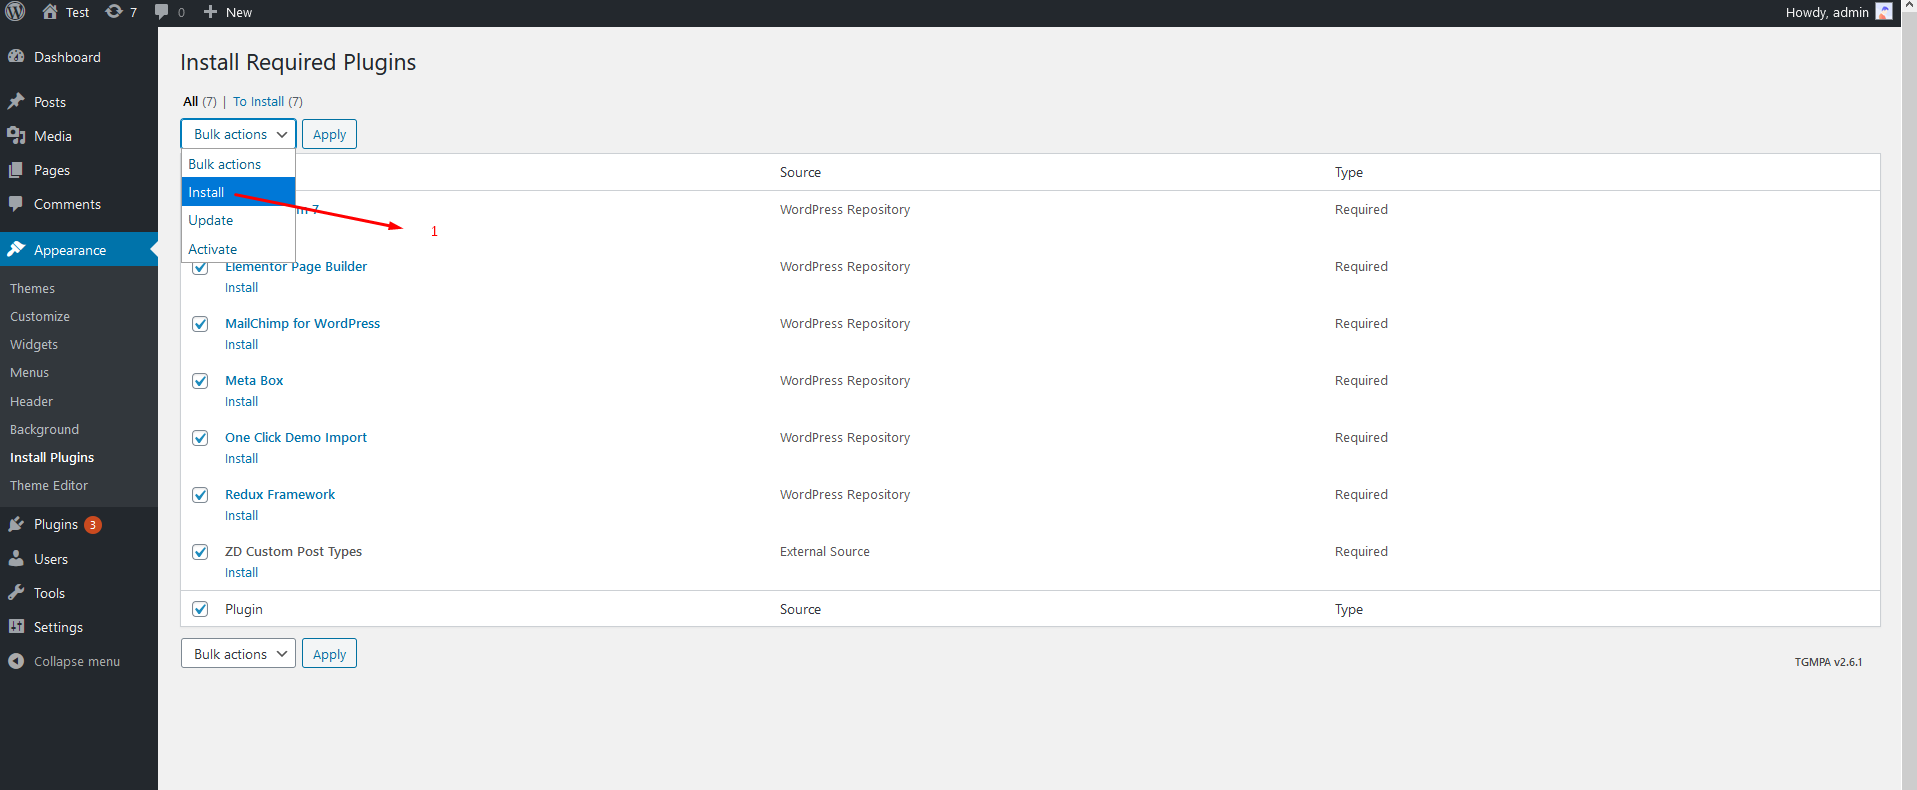
Task: Click Install under One Click Demo Import
Action: (x=241, y=459)
